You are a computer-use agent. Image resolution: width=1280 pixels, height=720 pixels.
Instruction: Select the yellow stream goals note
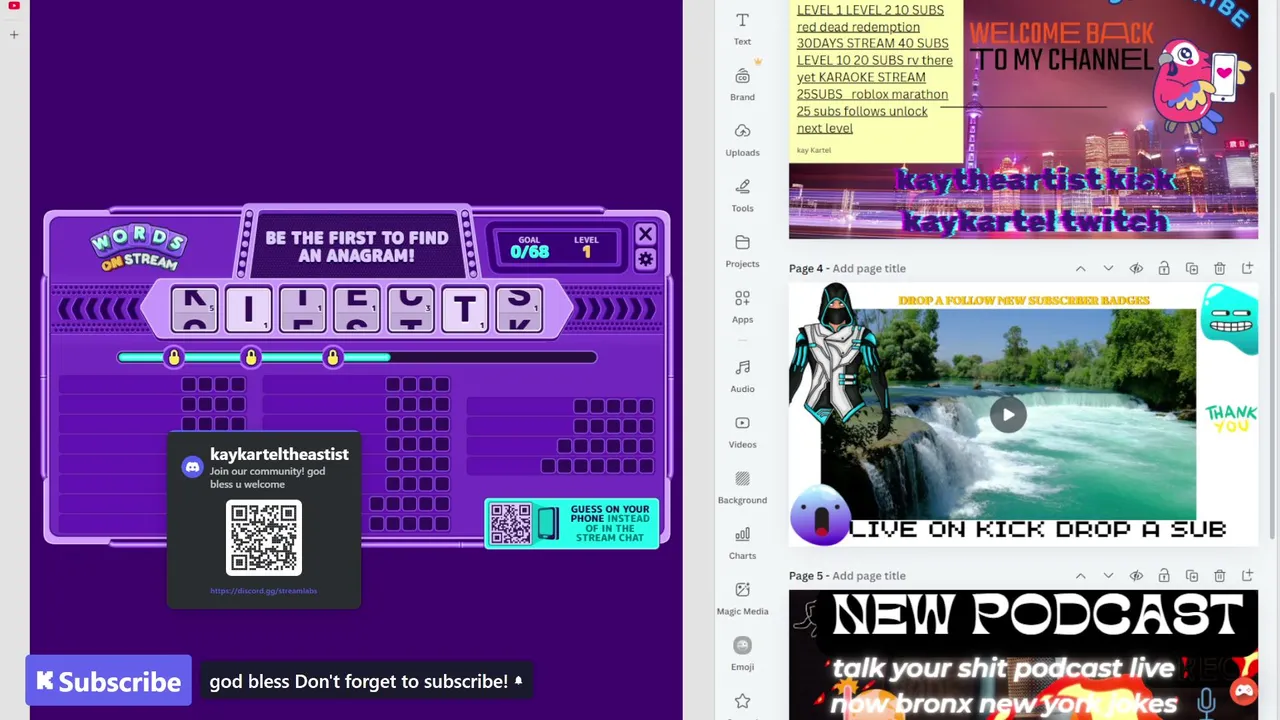click(875, 80)
